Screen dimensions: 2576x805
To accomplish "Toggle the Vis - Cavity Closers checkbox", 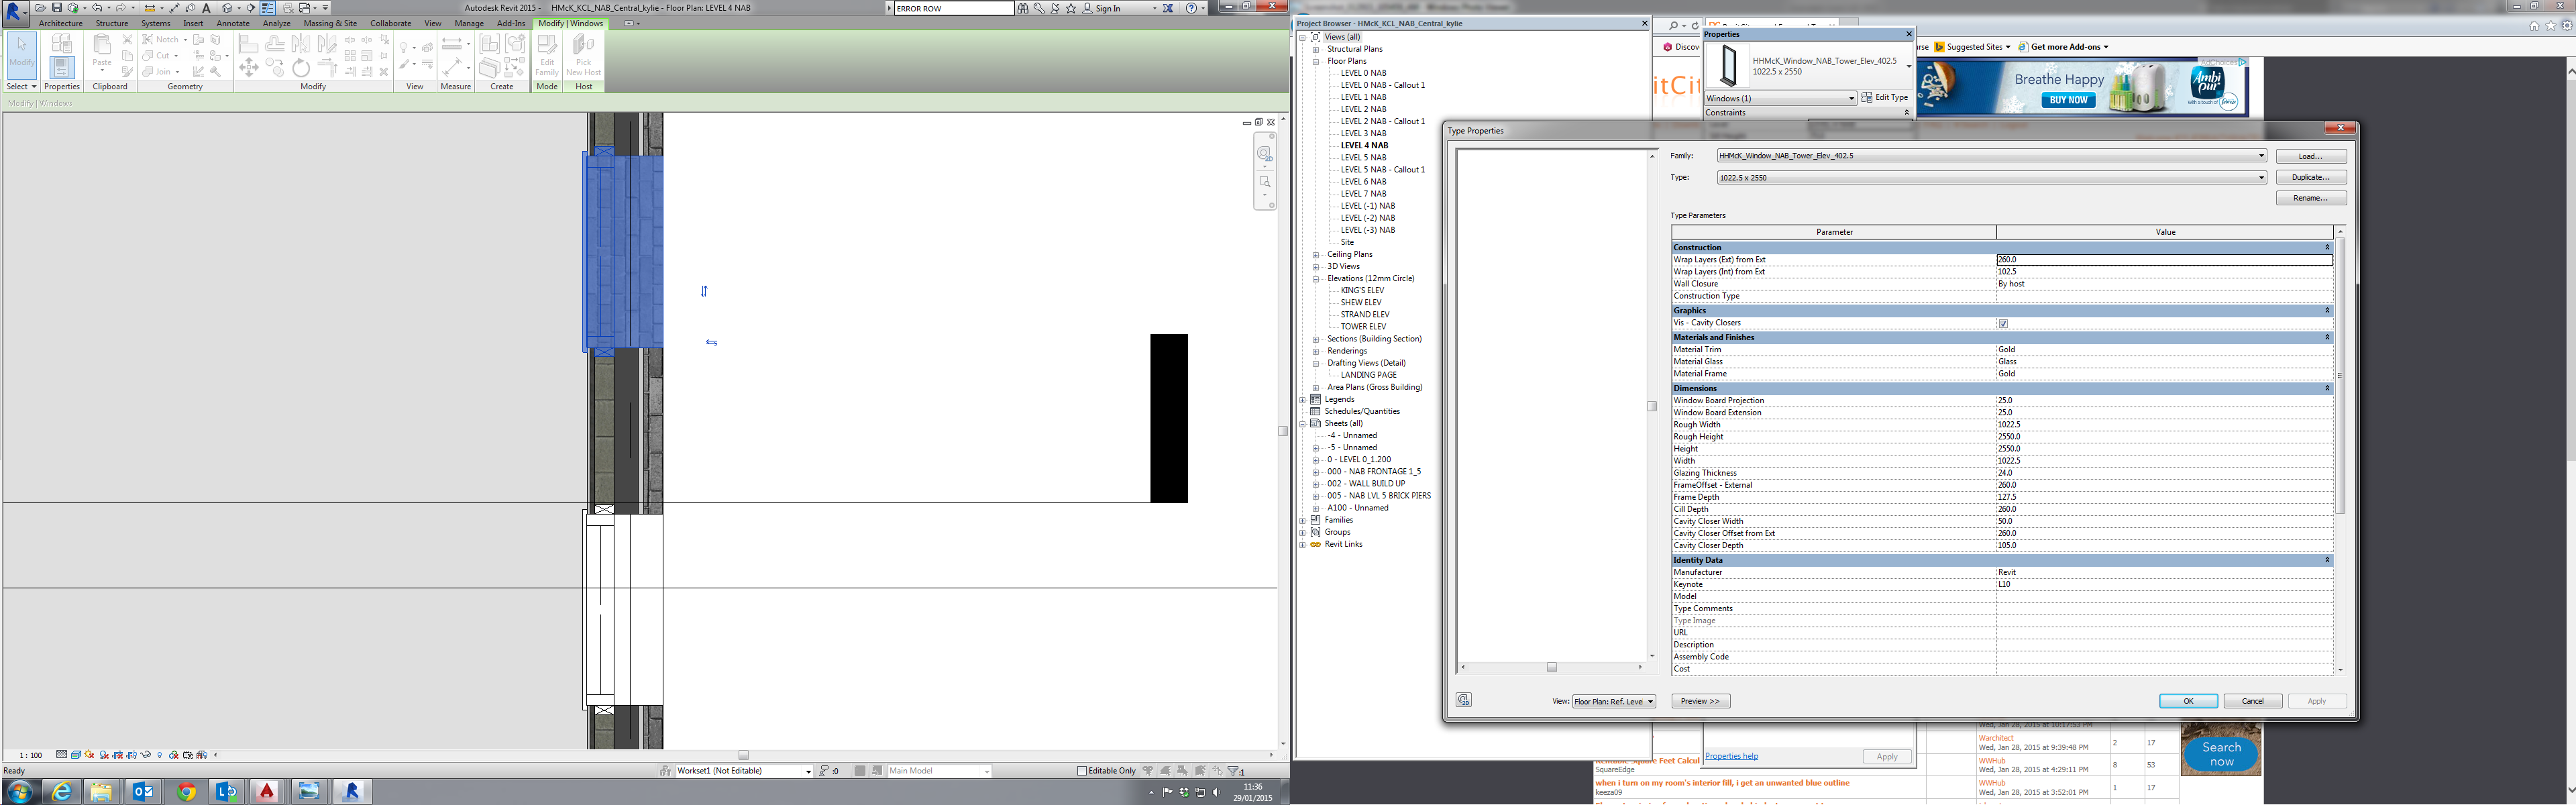I will pos(2003,323).
